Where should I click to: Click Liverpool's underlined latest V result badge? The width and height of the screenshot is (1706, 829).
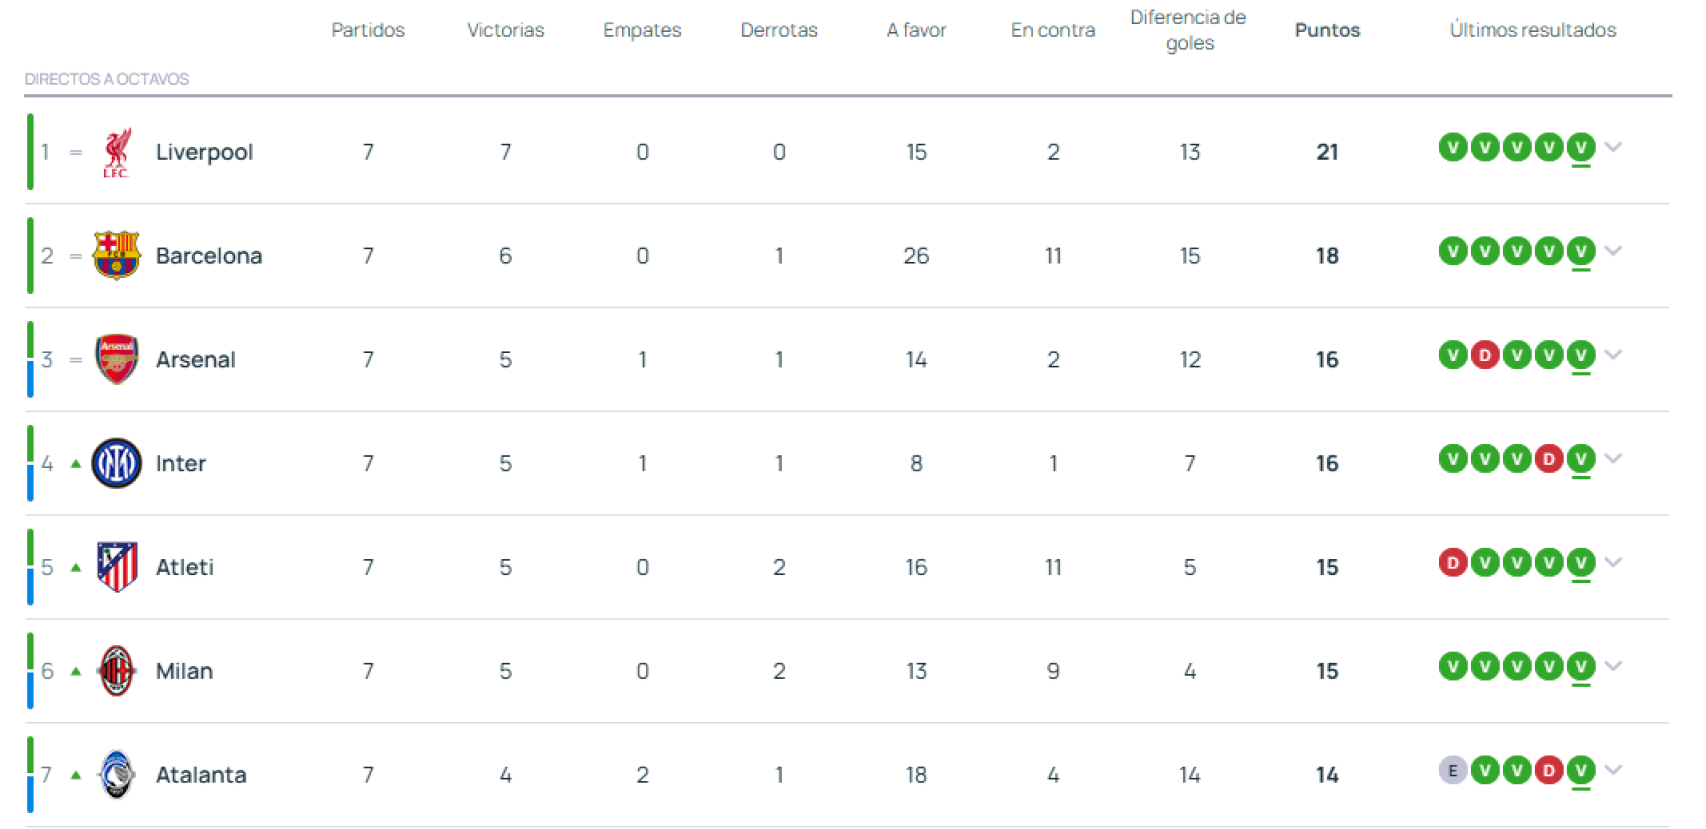tap(1581, 148)
